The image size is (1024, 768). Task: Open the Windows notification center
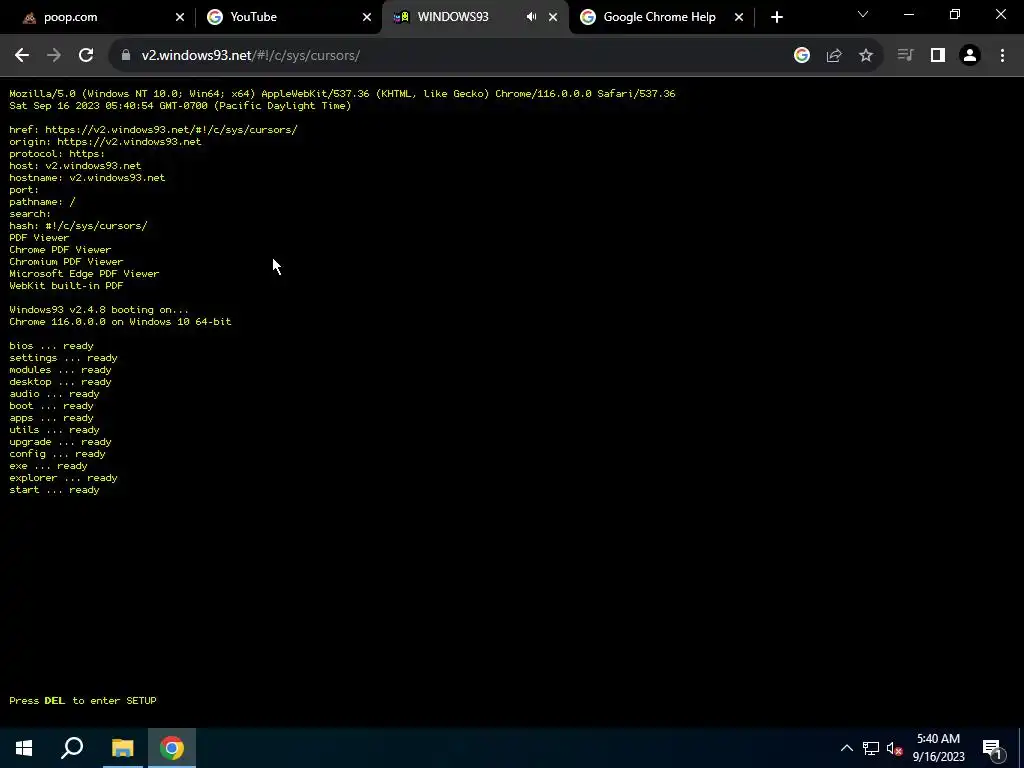click(992, 748)
